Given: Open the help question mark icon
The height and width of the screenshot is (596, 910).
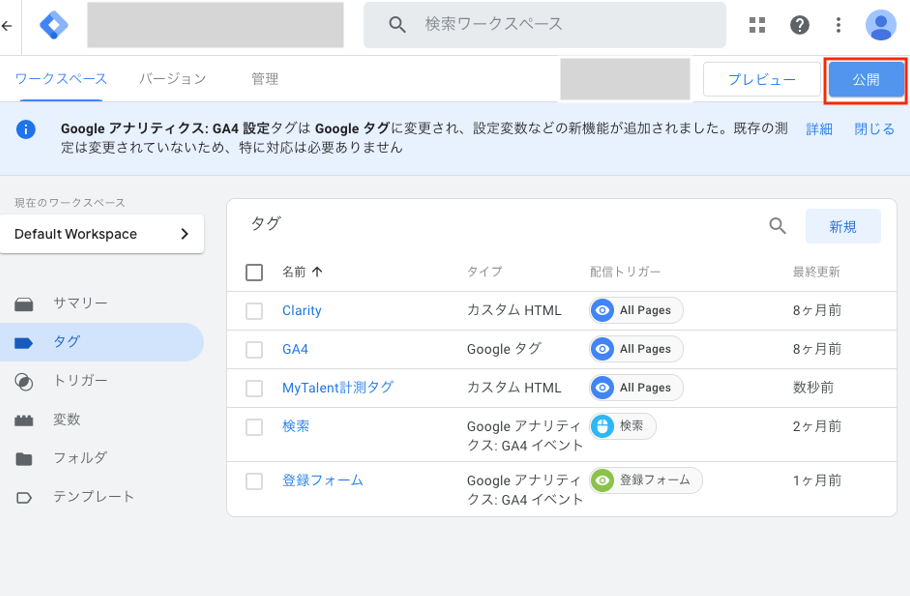Looking at the screenshot, I should point(799,25).
